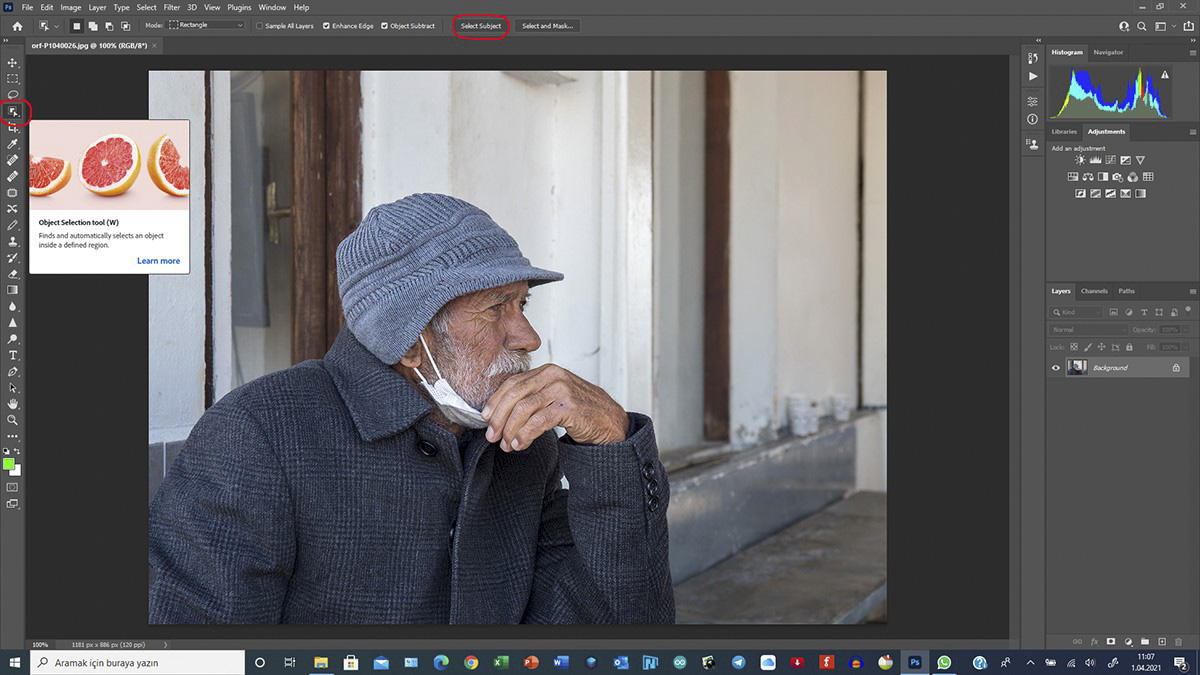The width and height of the screenshot is (1200, 675).
Task: Open the Windows Start menu
Action: [x=14, y=662]
